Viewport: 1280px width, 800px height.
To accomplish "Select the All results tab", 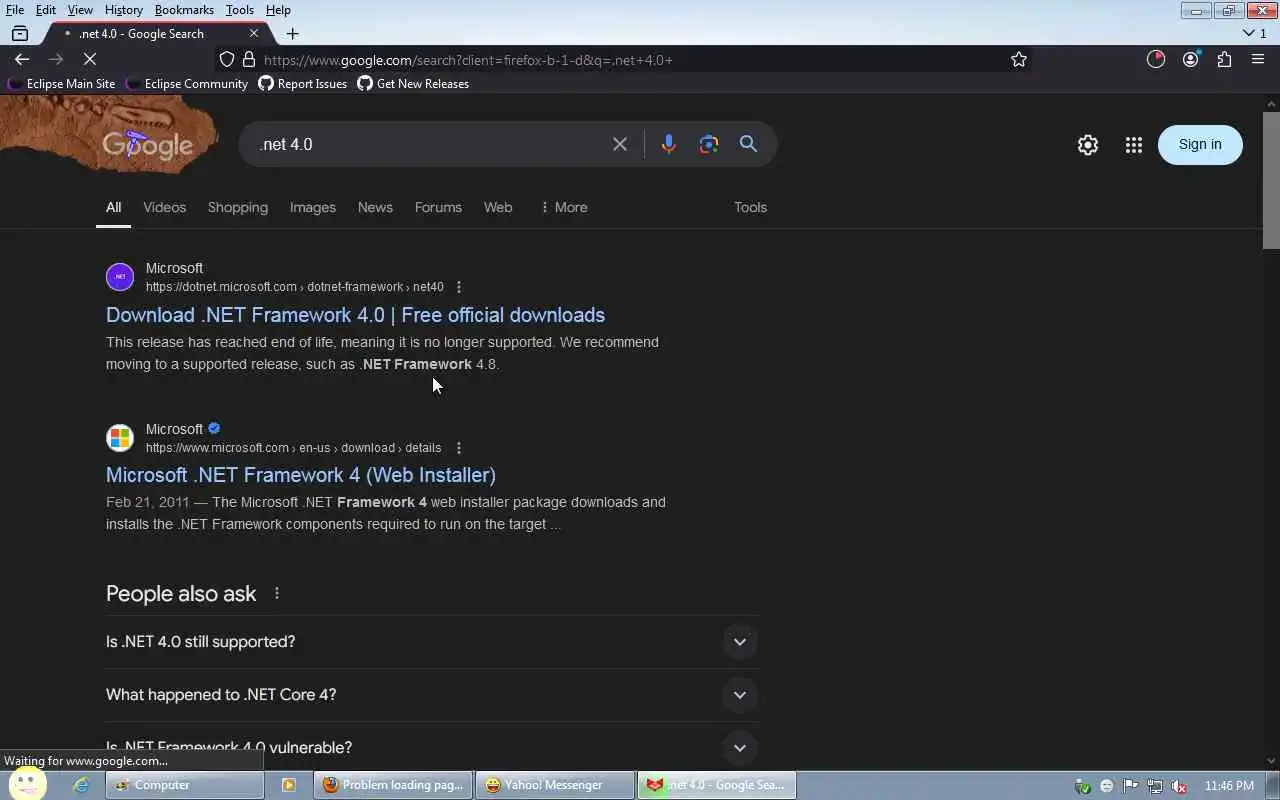I will pos(113,207).
